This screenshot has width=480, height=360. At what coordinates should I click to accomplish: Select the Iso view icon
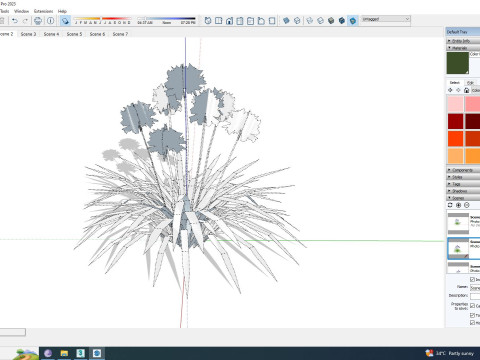pos(208,21)
